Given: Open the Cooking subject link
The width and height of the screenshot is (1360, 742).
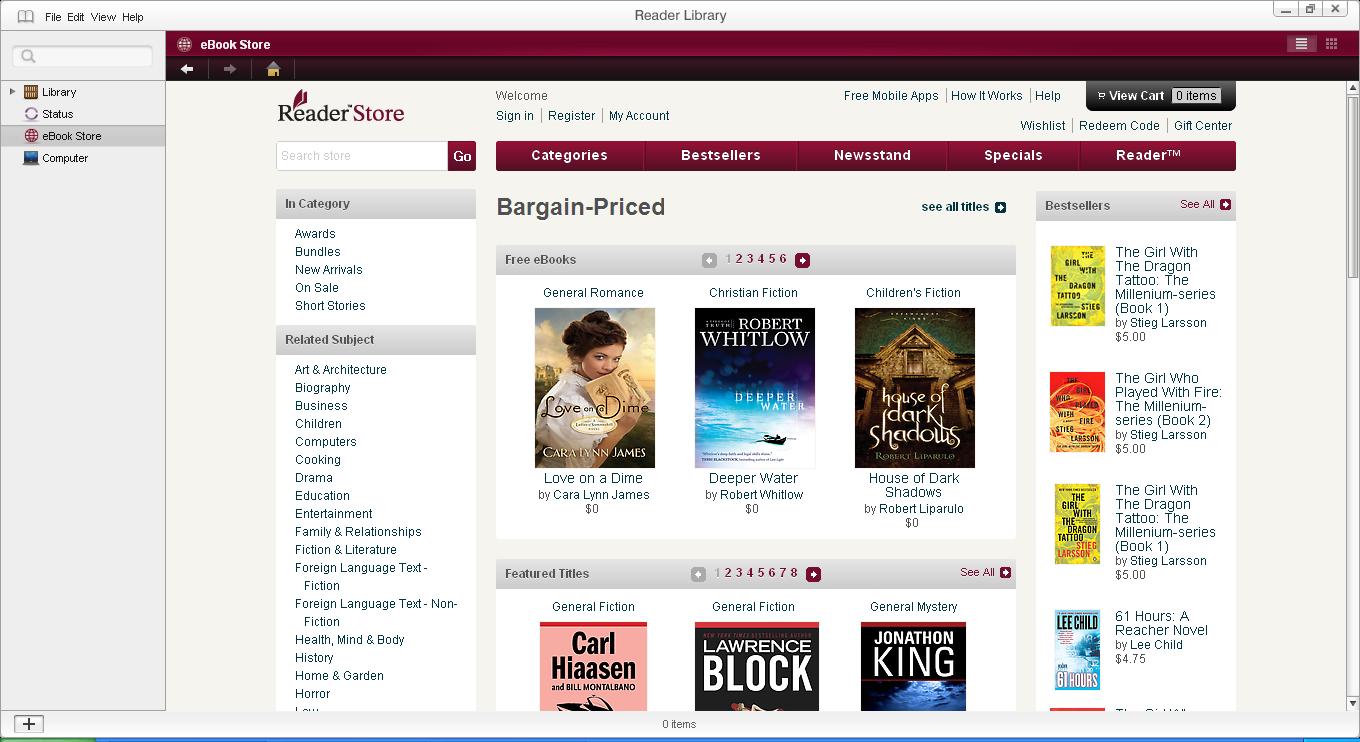Looking at the screenshot, I should (318, 460).
